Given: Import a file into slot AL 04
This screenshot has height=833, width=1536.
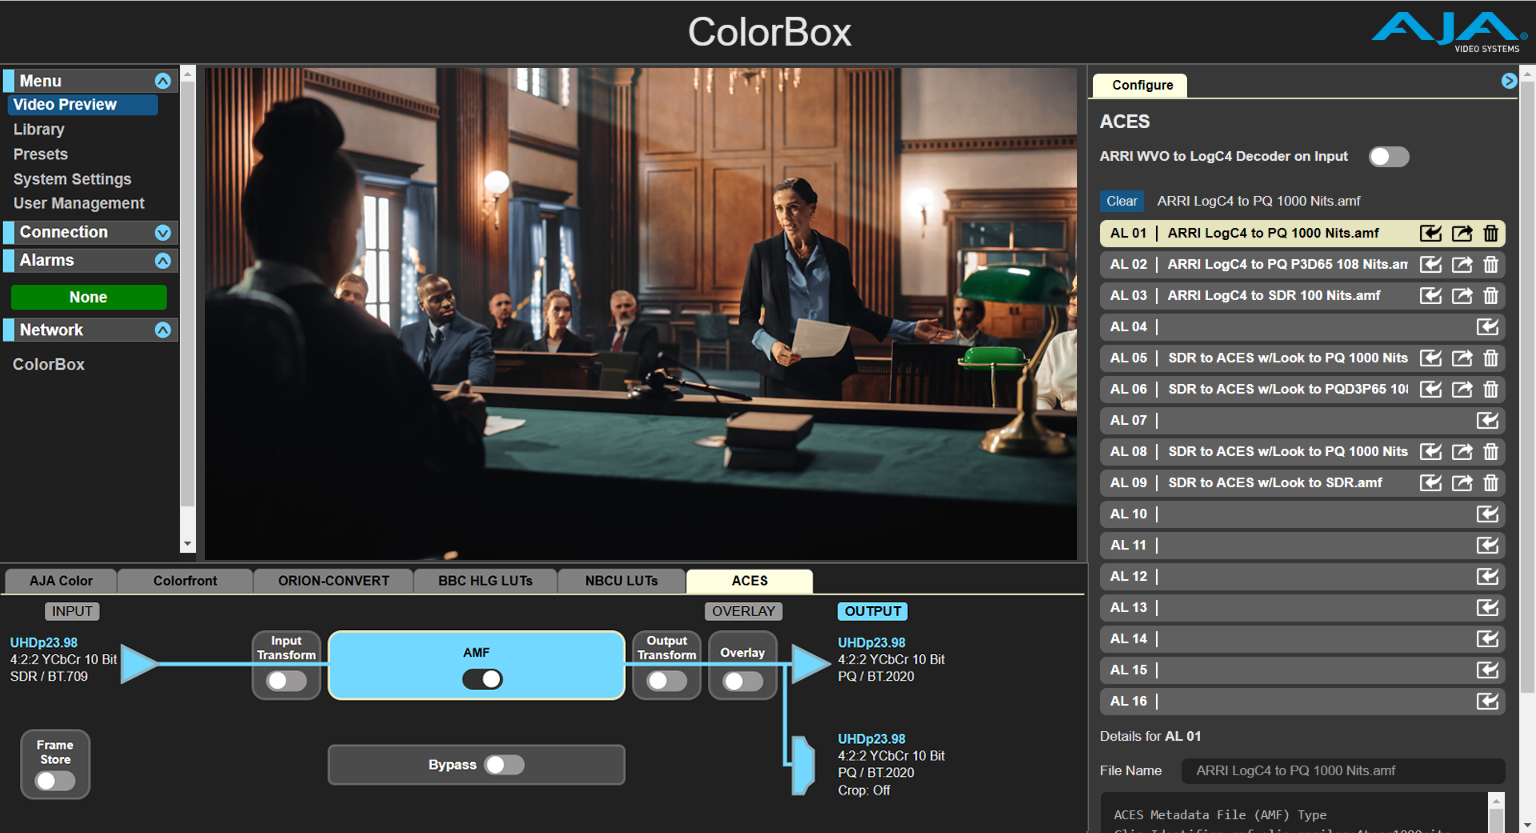Looking at the screenshot, I should click(1488, 326).
